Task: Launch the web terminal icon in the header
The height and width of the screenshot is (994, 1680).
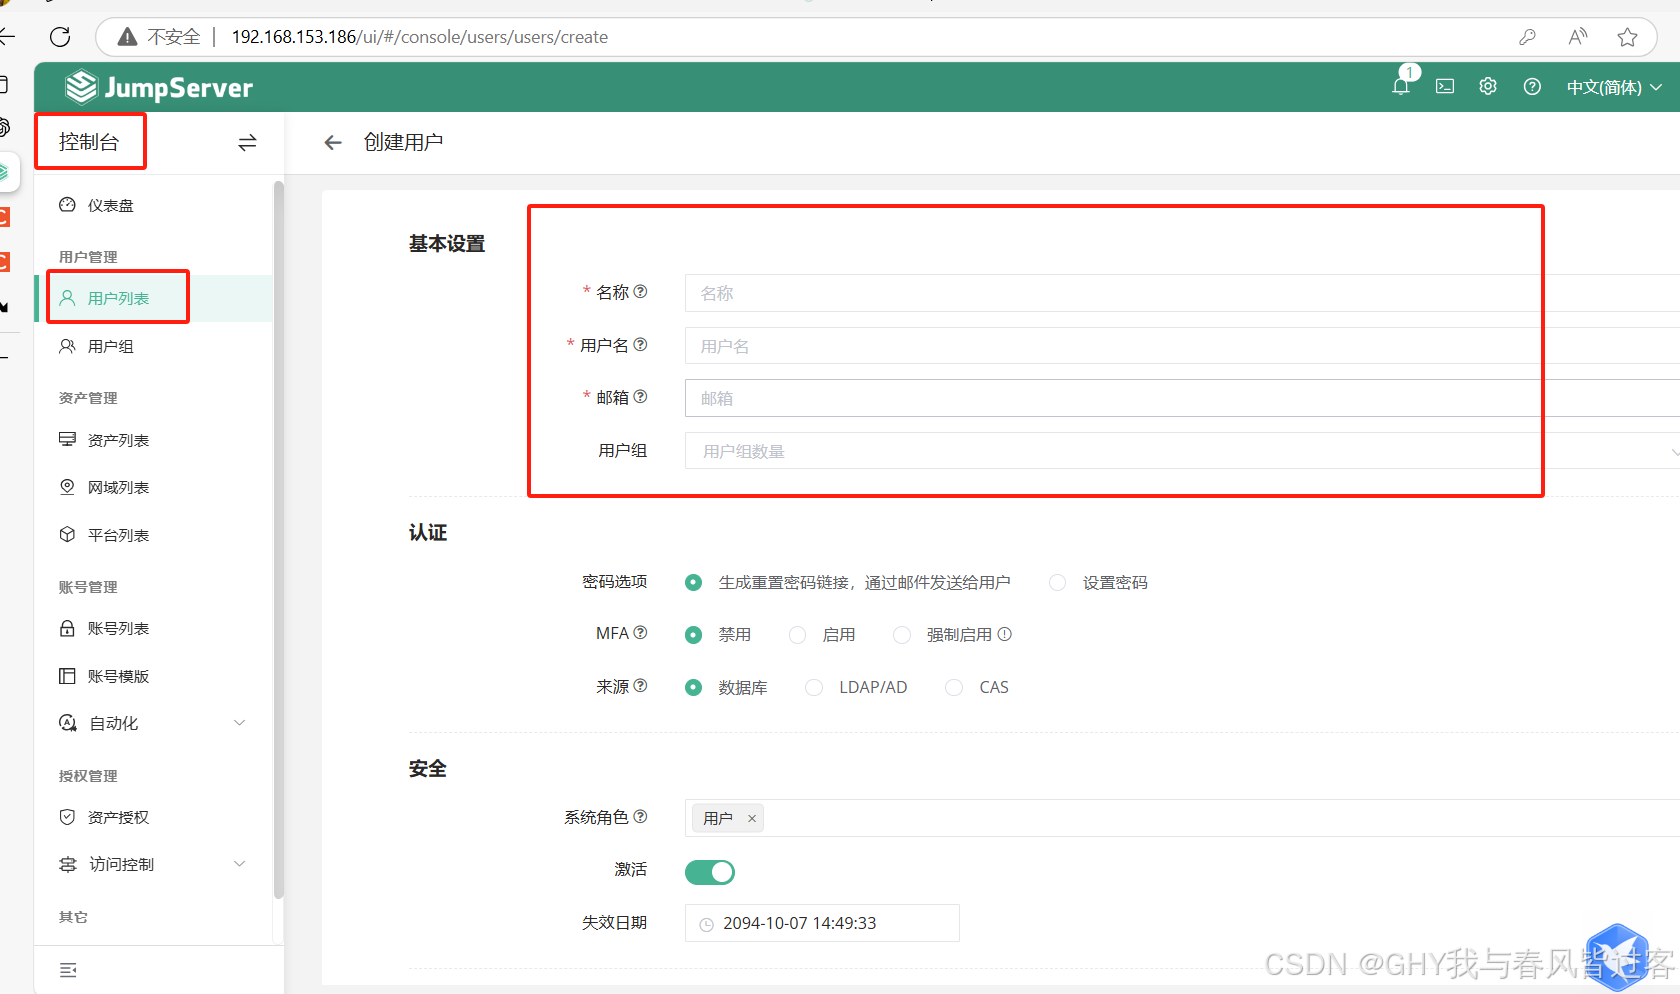Action: coord(1444,86)
